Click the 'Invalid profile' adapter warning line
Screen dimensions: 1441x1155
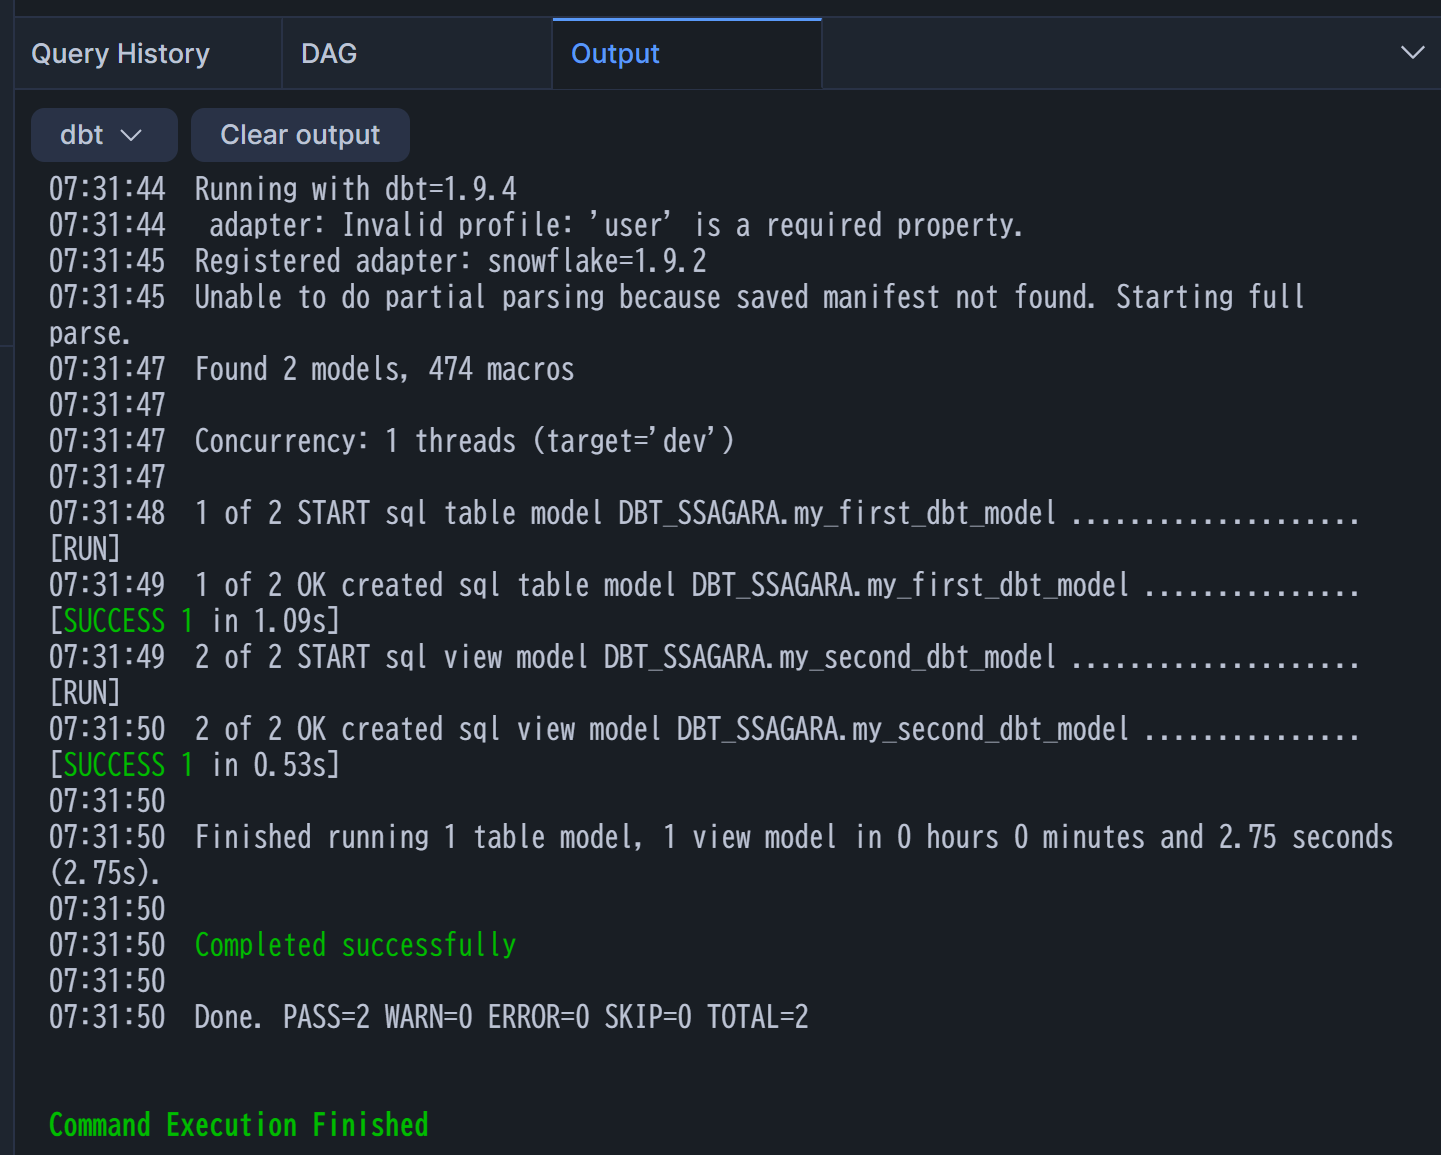pos(615,225)
